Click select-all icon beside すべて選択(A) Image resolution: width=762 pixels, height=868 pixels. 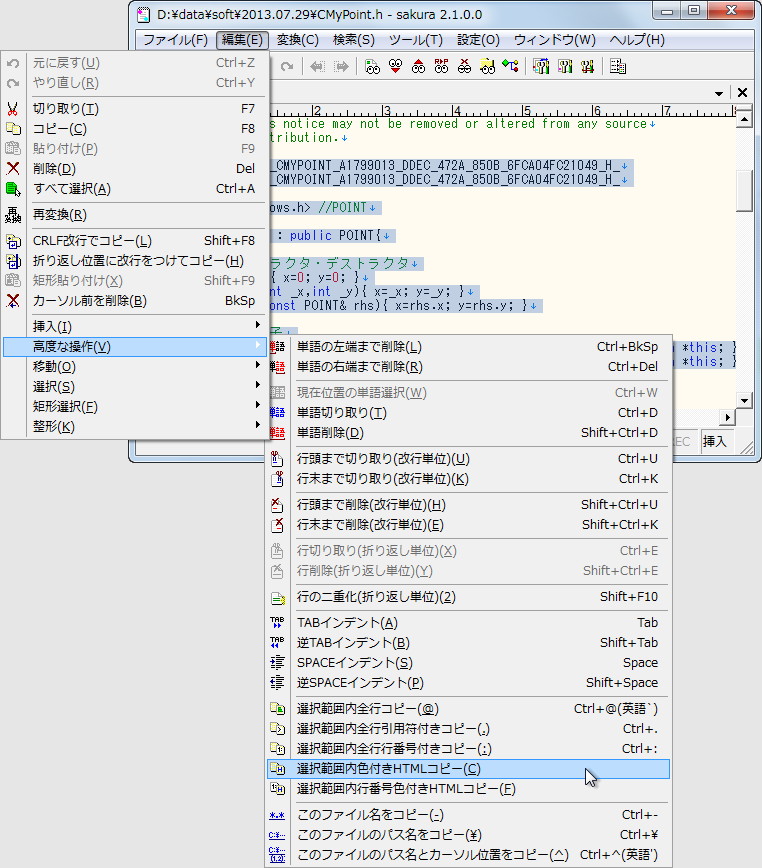pos(13,189)
